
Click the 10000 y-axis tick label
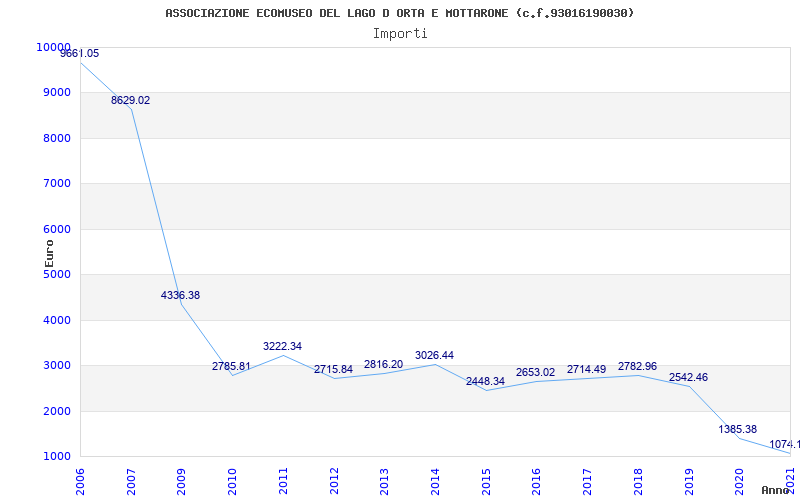(x=54, y=47)
